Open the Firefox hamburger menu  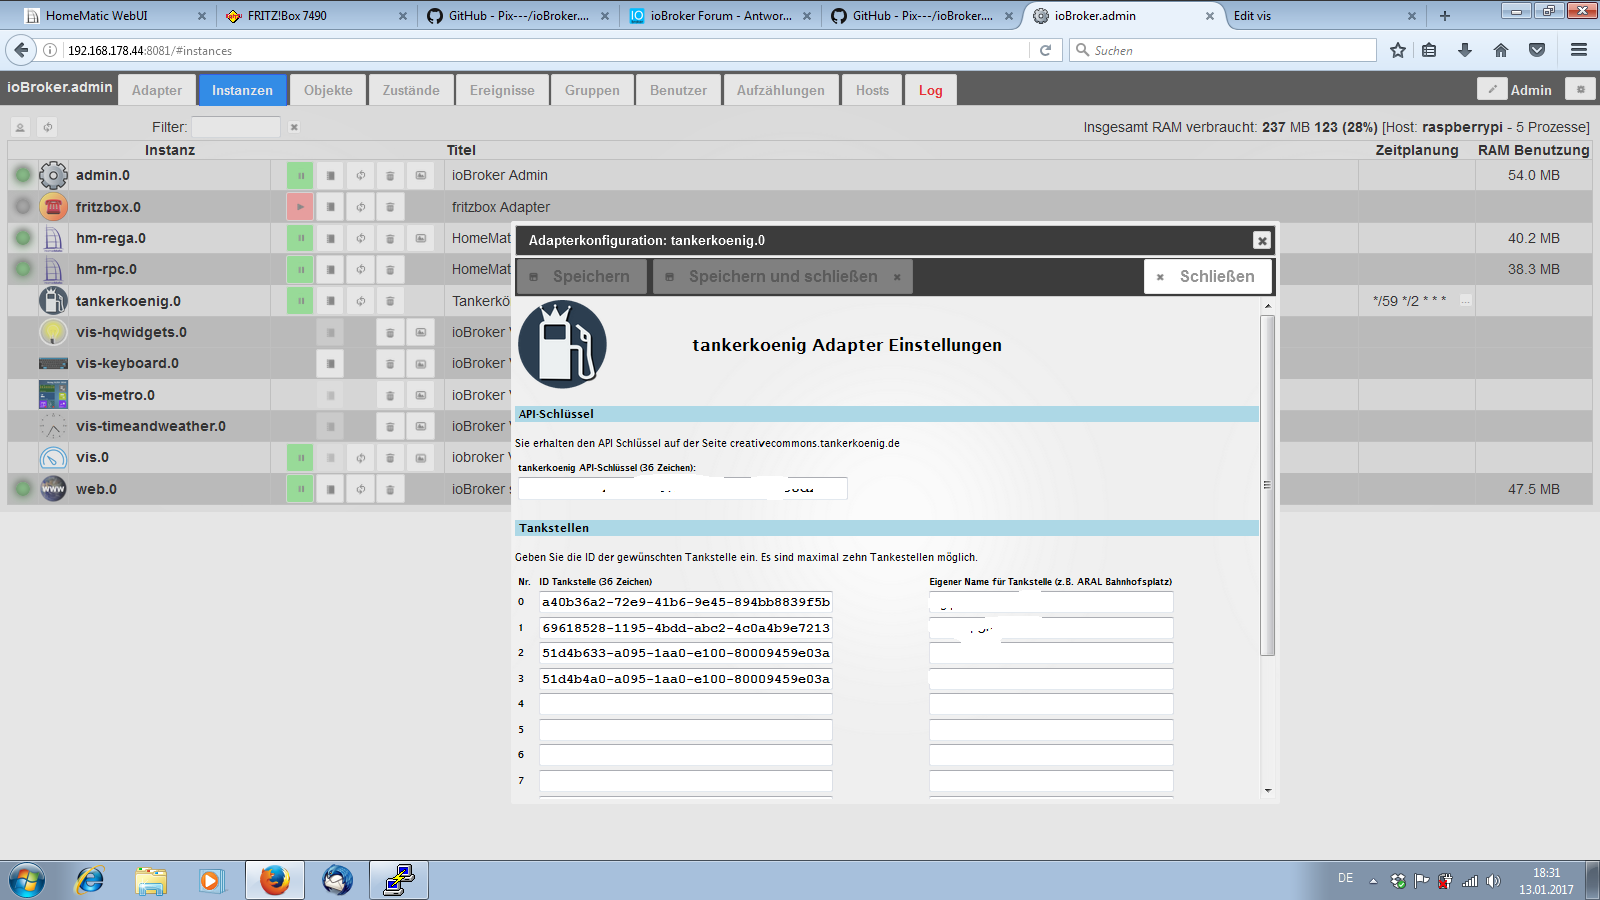(1579, 50)
